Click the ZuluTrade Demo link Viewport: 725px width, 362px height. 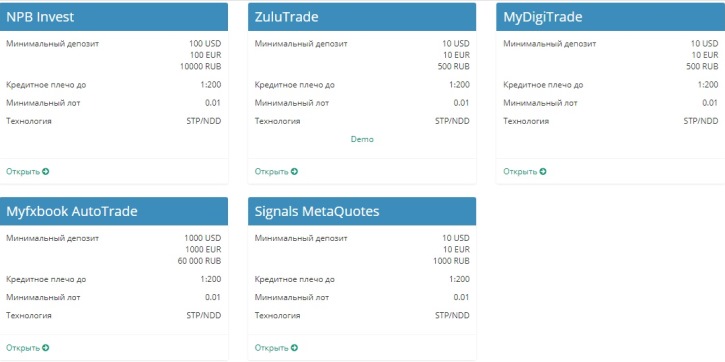362,139
